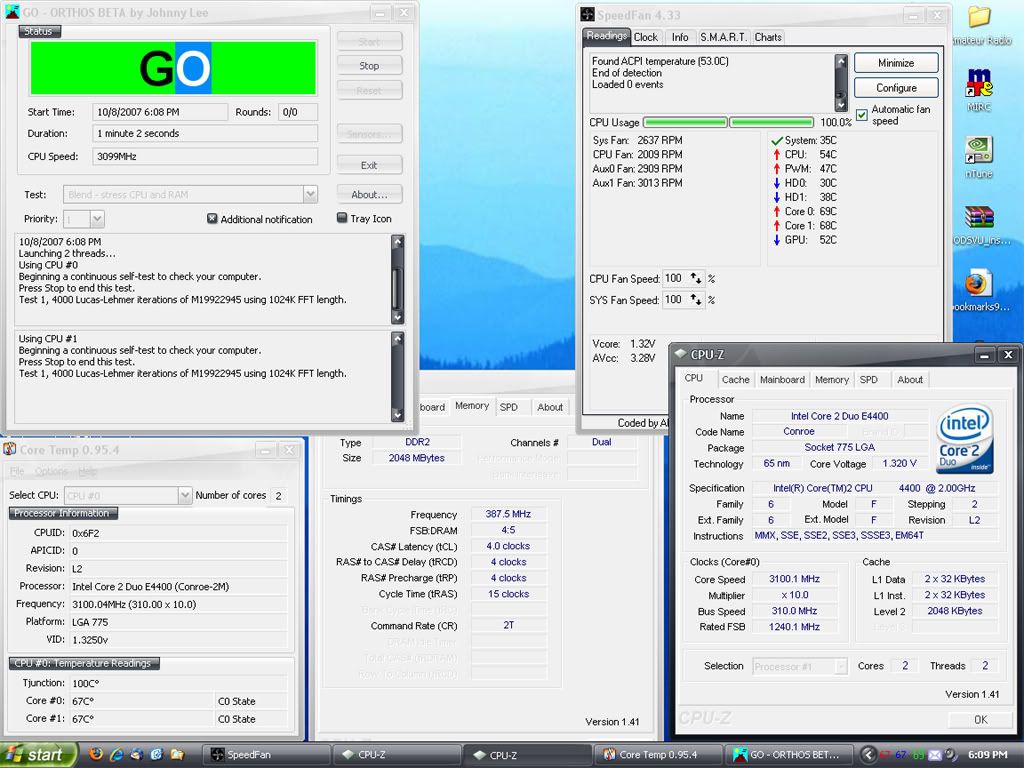Open the Charts tab in SpeedFan
This screenshot has height=768, width=1024.
tap(768, 37)
